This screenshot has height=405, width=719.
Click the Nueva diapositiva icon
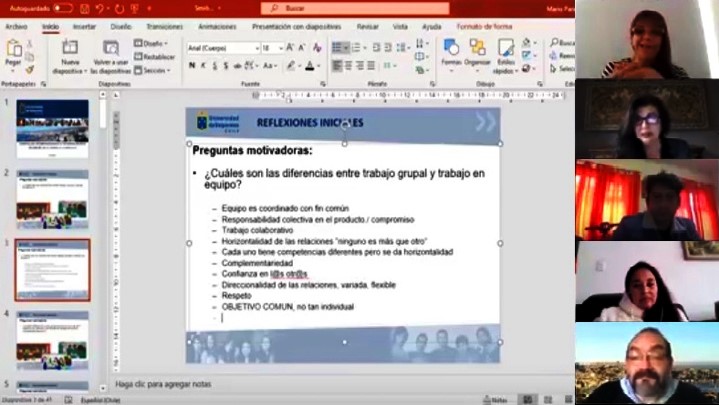pos(70,48)
